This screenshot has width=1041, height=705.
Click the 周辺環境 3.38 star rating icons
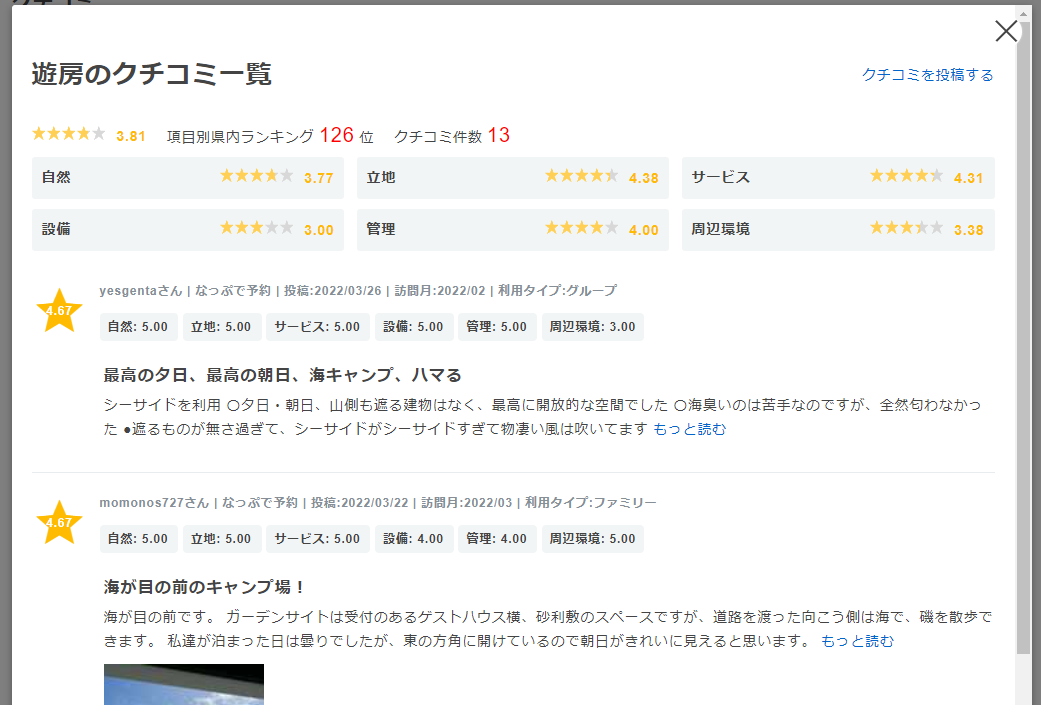(907, 228)
